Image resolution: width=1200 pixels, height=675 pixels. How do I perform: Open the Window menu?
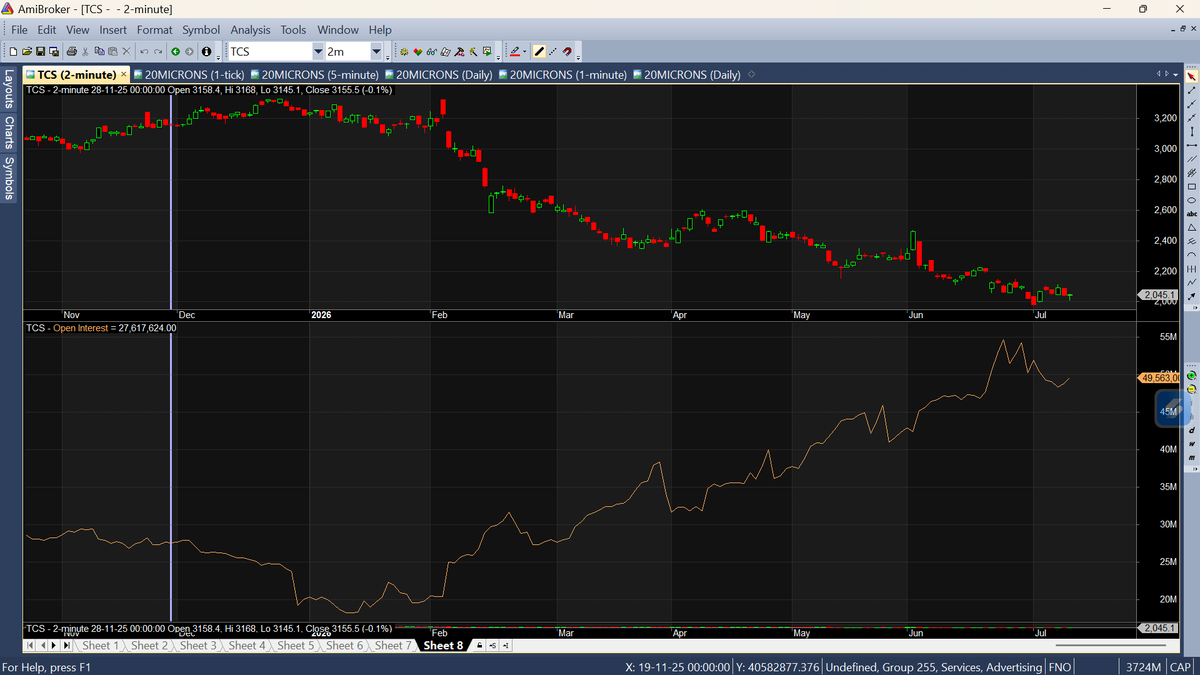[338, 30]
